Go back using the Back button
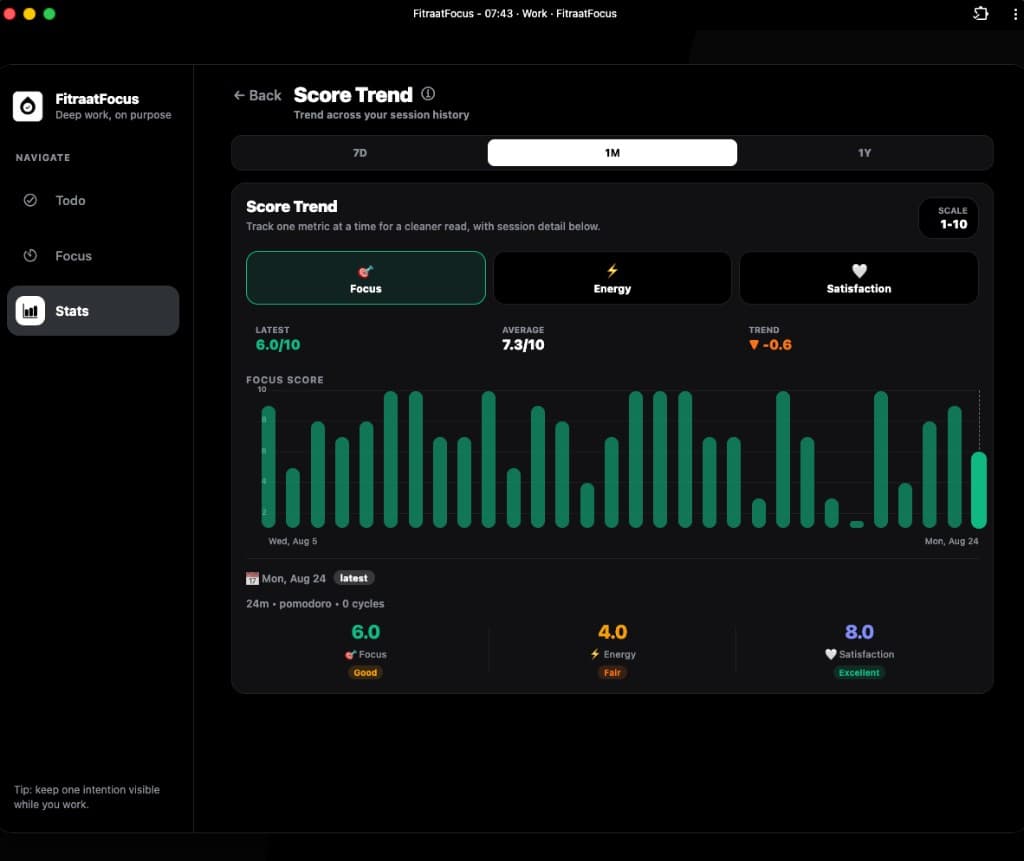Viewport: 1024px width, 861px height. [x=257, y=95]
